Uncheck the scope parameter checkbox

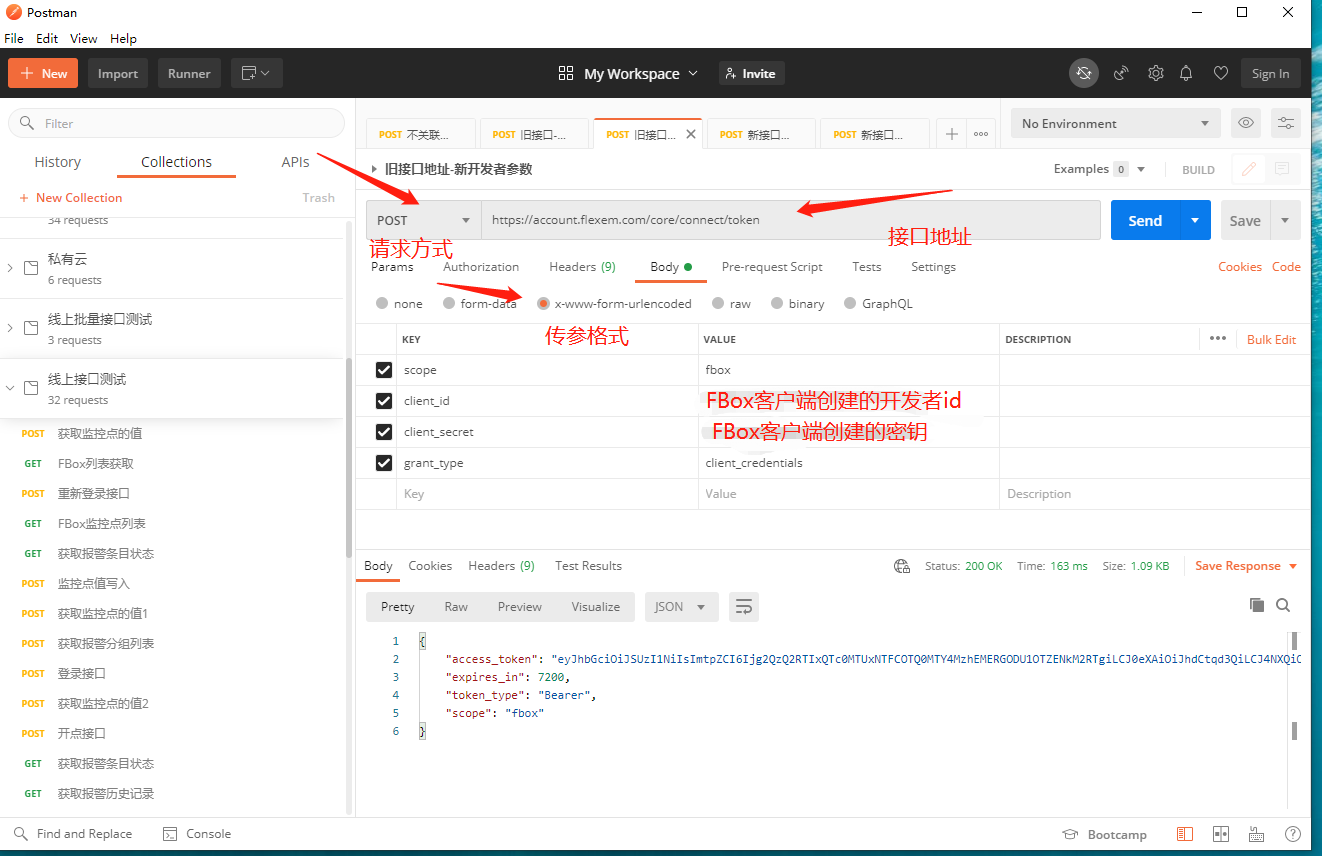[x=384, y=370]
